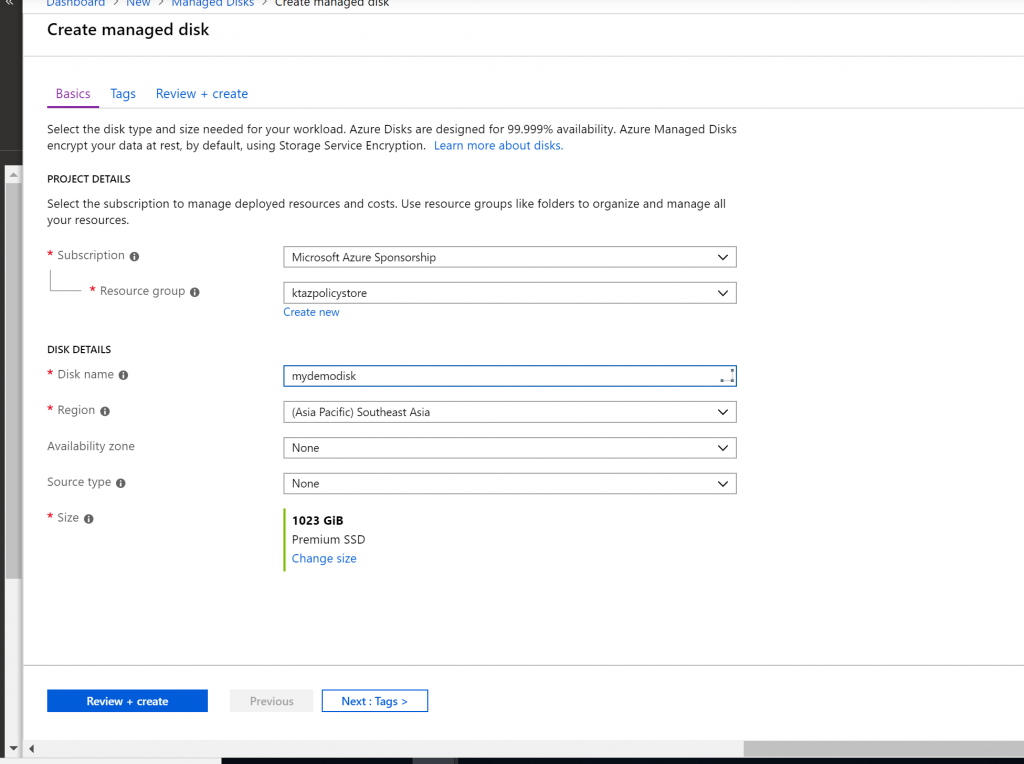Click info icon beside Resource group
The width and height of the screenshot is (1024, 764).
[x=194, y=292]
